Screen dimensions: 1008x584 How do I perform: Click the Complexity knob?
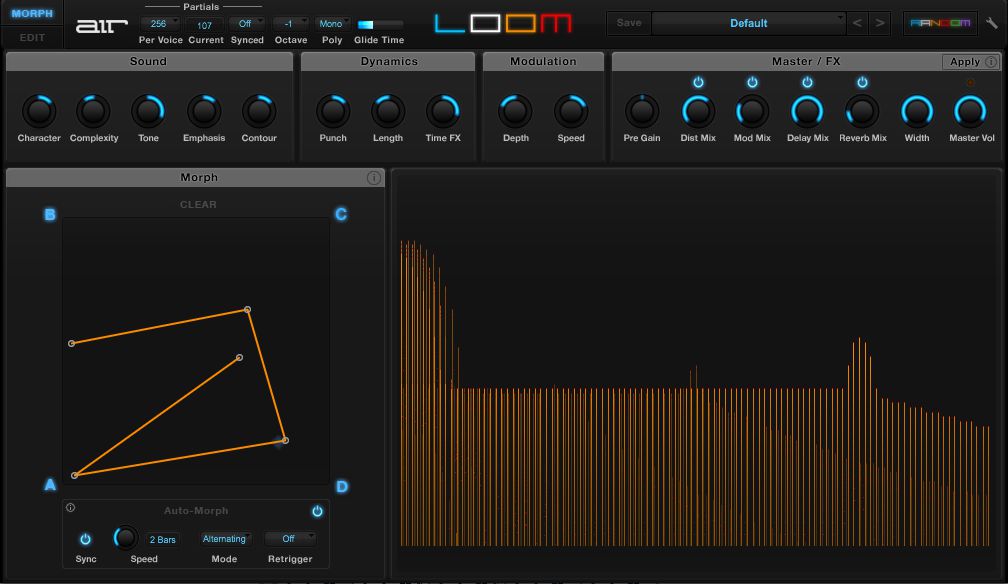(x=93, y=111)
